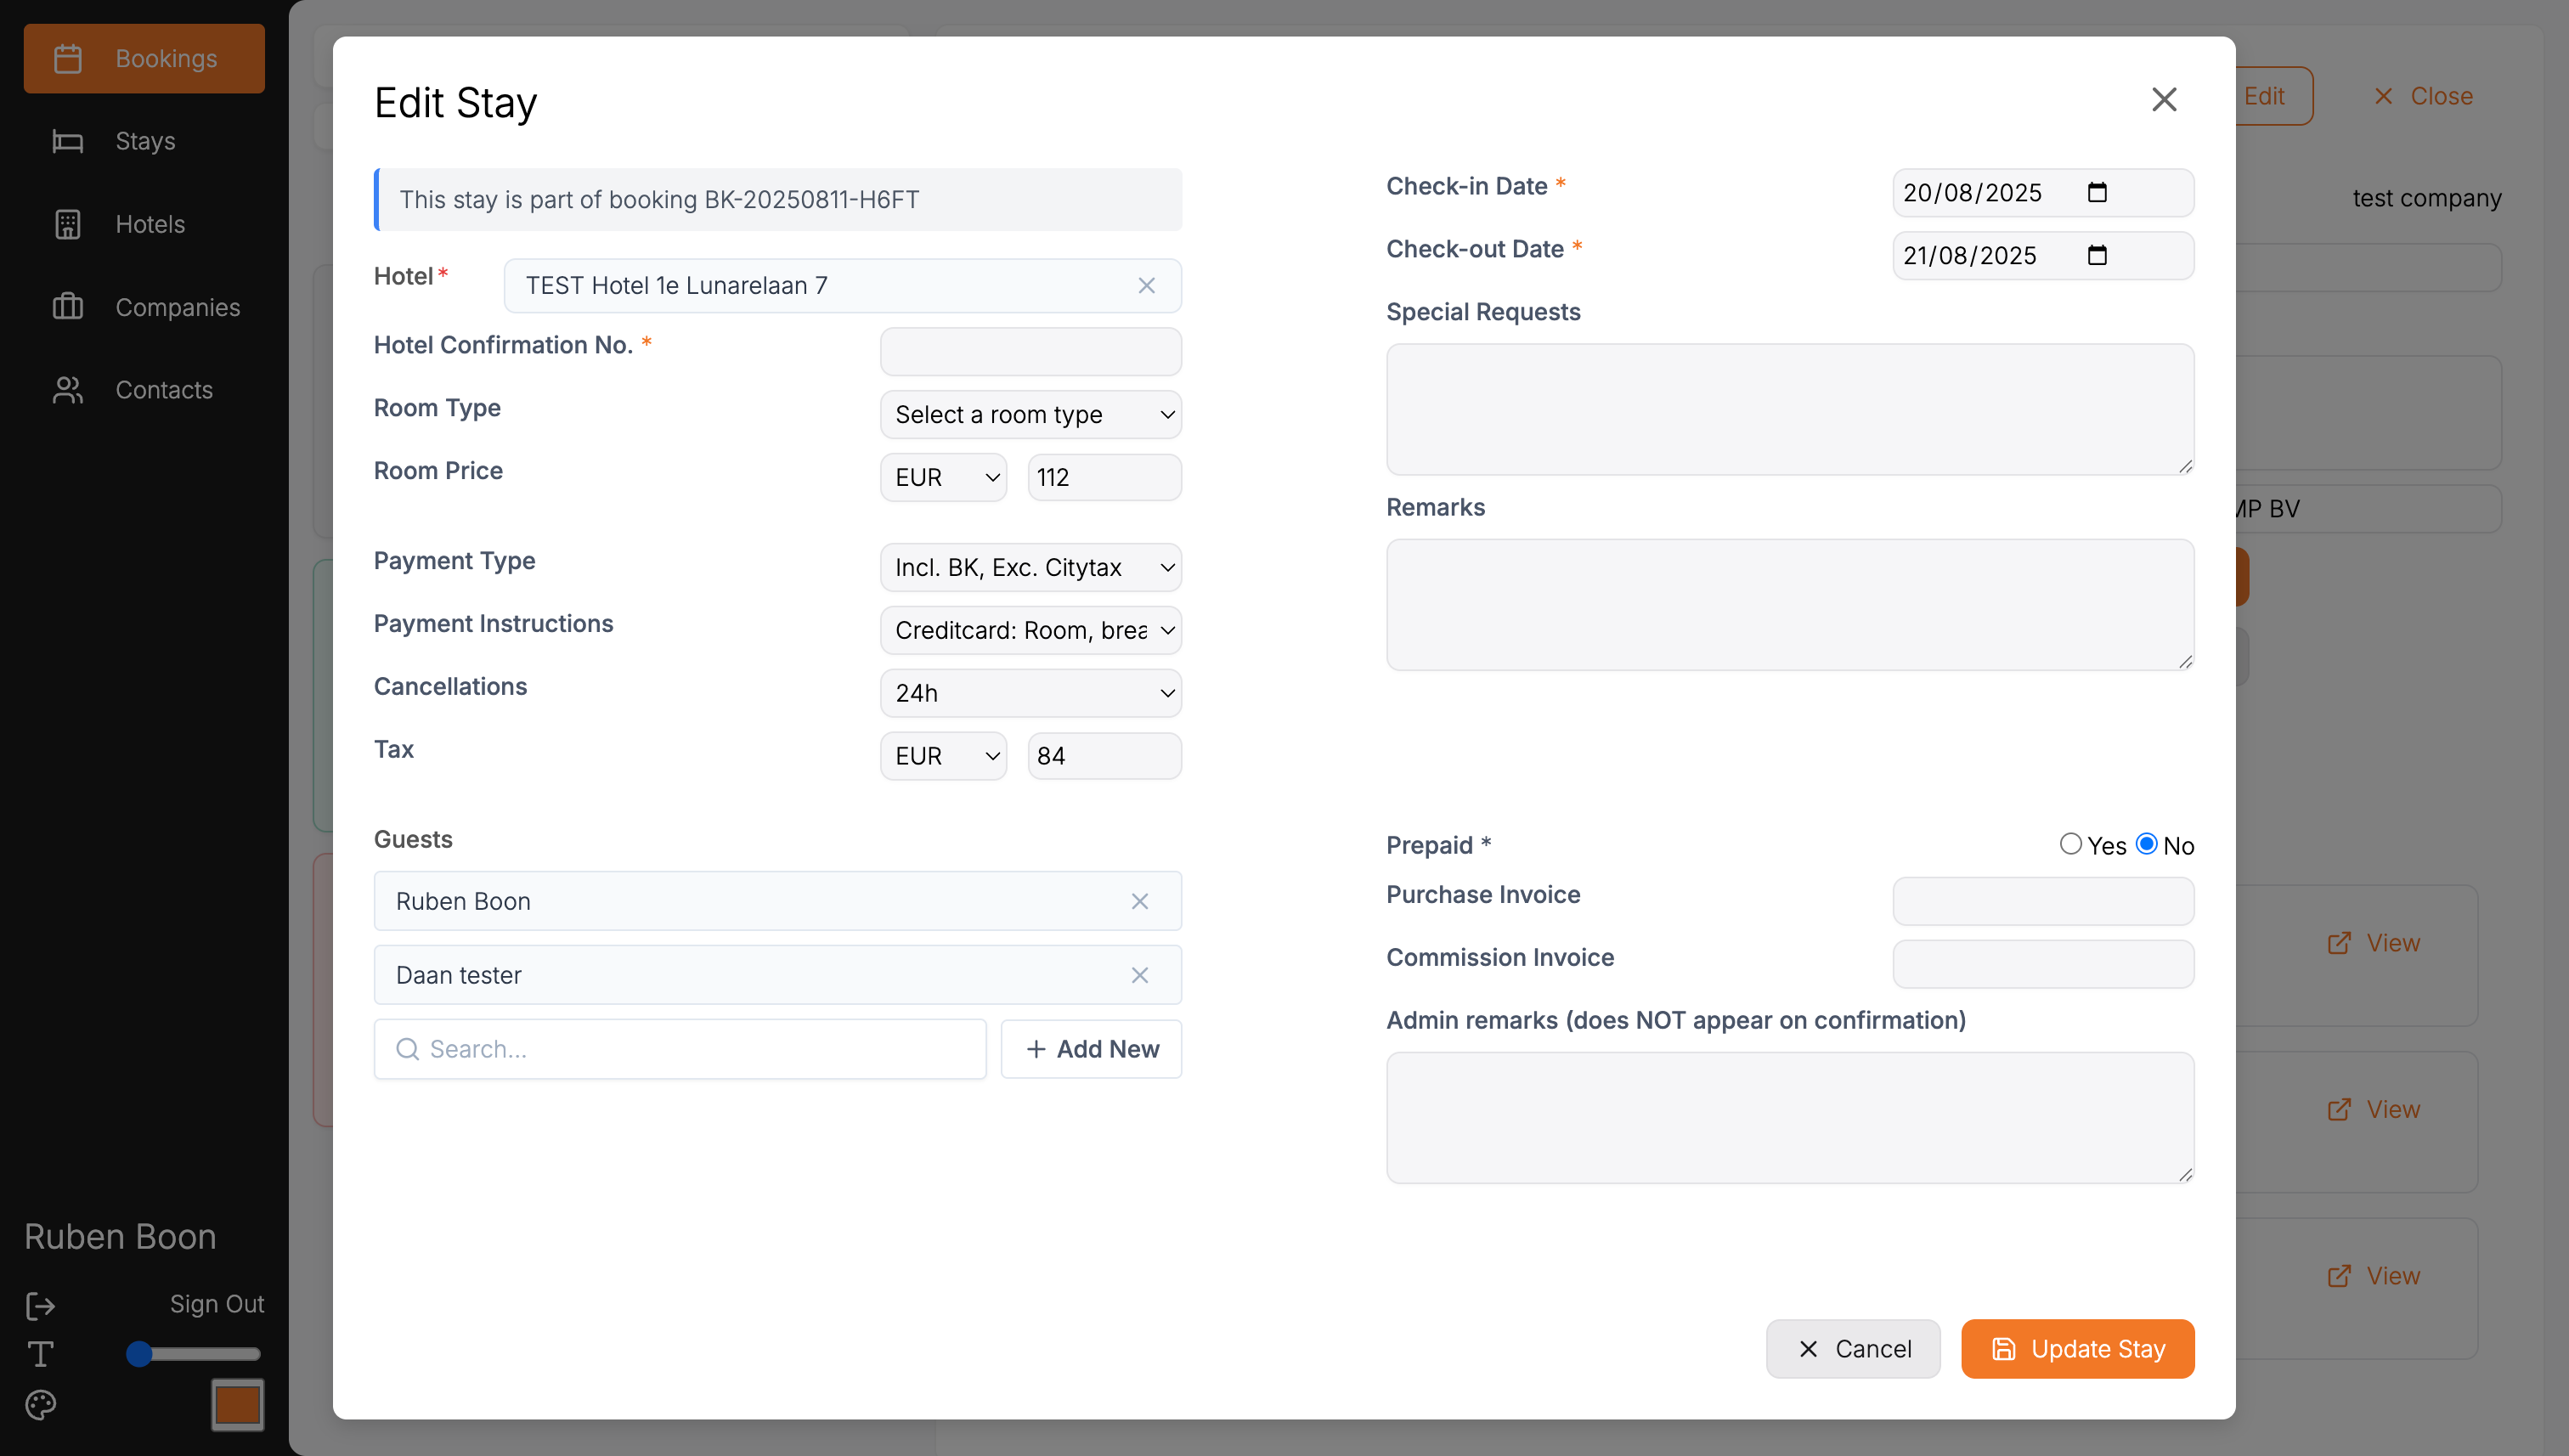Click the first View external-link icon in background
Image resolution: width=2569 pixels, height=1456 pixels.
(x=2338, y=943)
